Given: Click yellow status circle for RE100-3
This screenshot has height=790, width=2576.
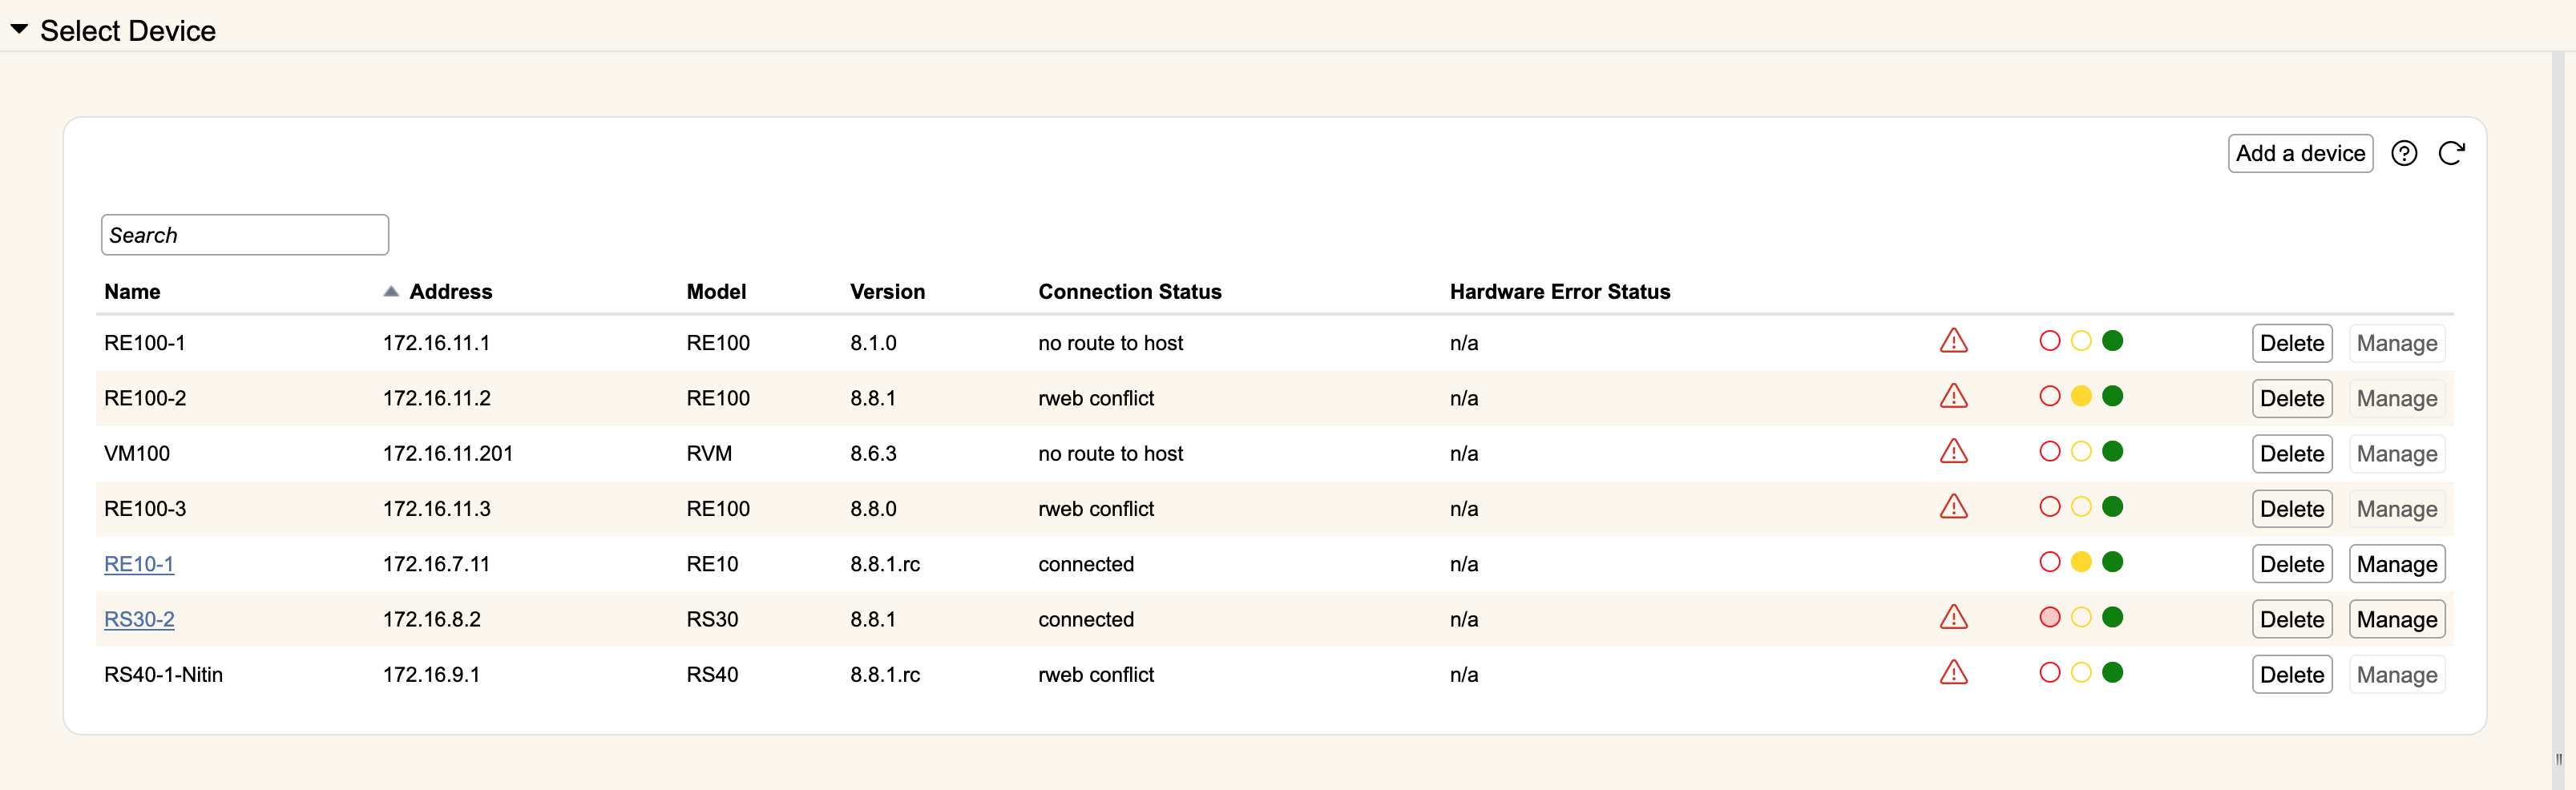Looking at the screenshot, I should 2081,507.
